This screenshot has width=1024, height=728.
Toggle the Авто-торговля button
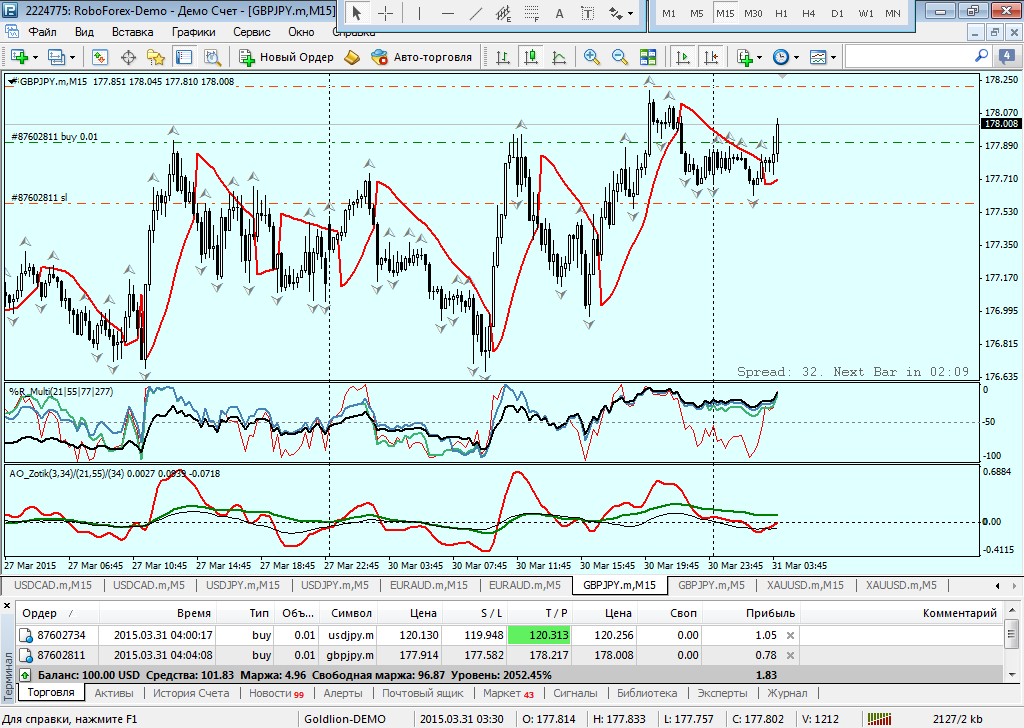pyautogui.click(x=421, y=57)
